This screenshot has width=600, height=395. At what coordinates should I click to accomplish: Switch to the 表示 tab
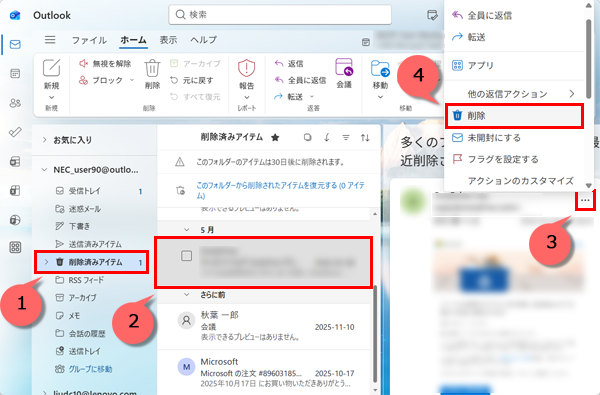pyautogui.click(x=168, y=40)
